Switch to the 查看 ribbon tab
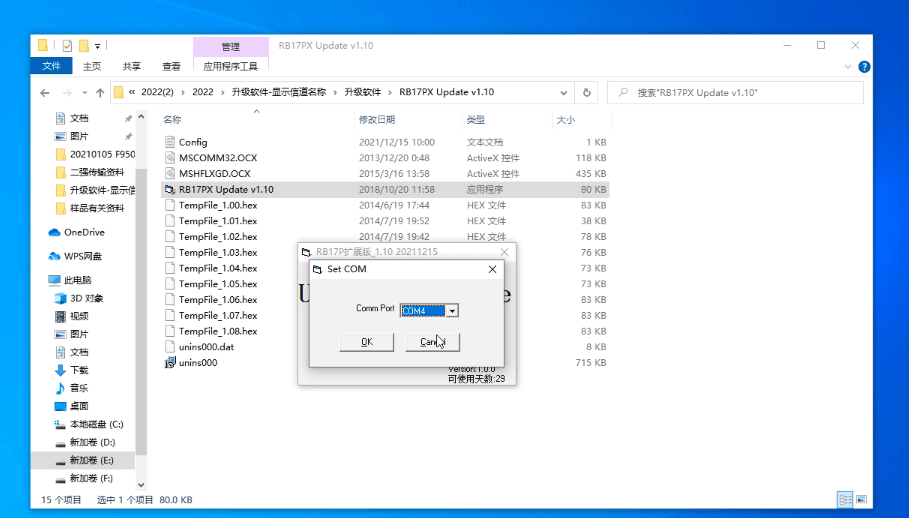 pos(171,66)
